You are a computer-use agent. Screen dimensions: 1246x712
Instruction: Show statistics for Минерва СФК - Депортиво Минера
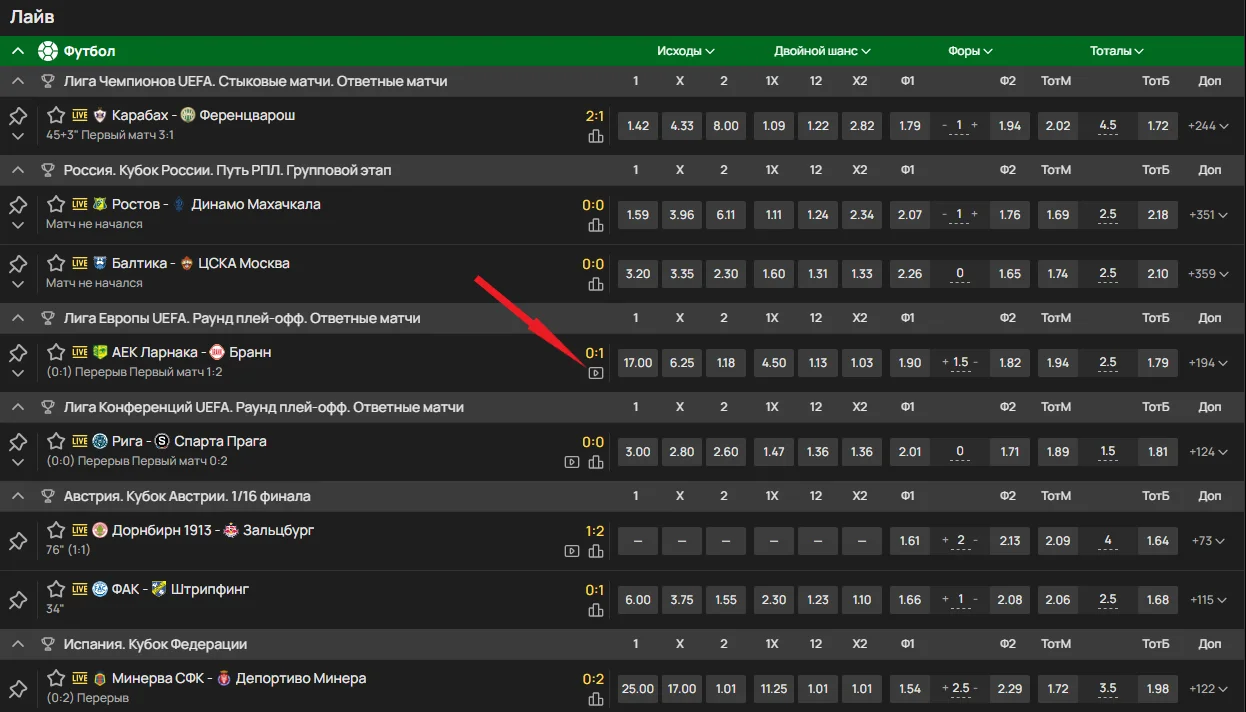(x=596, y=699)
